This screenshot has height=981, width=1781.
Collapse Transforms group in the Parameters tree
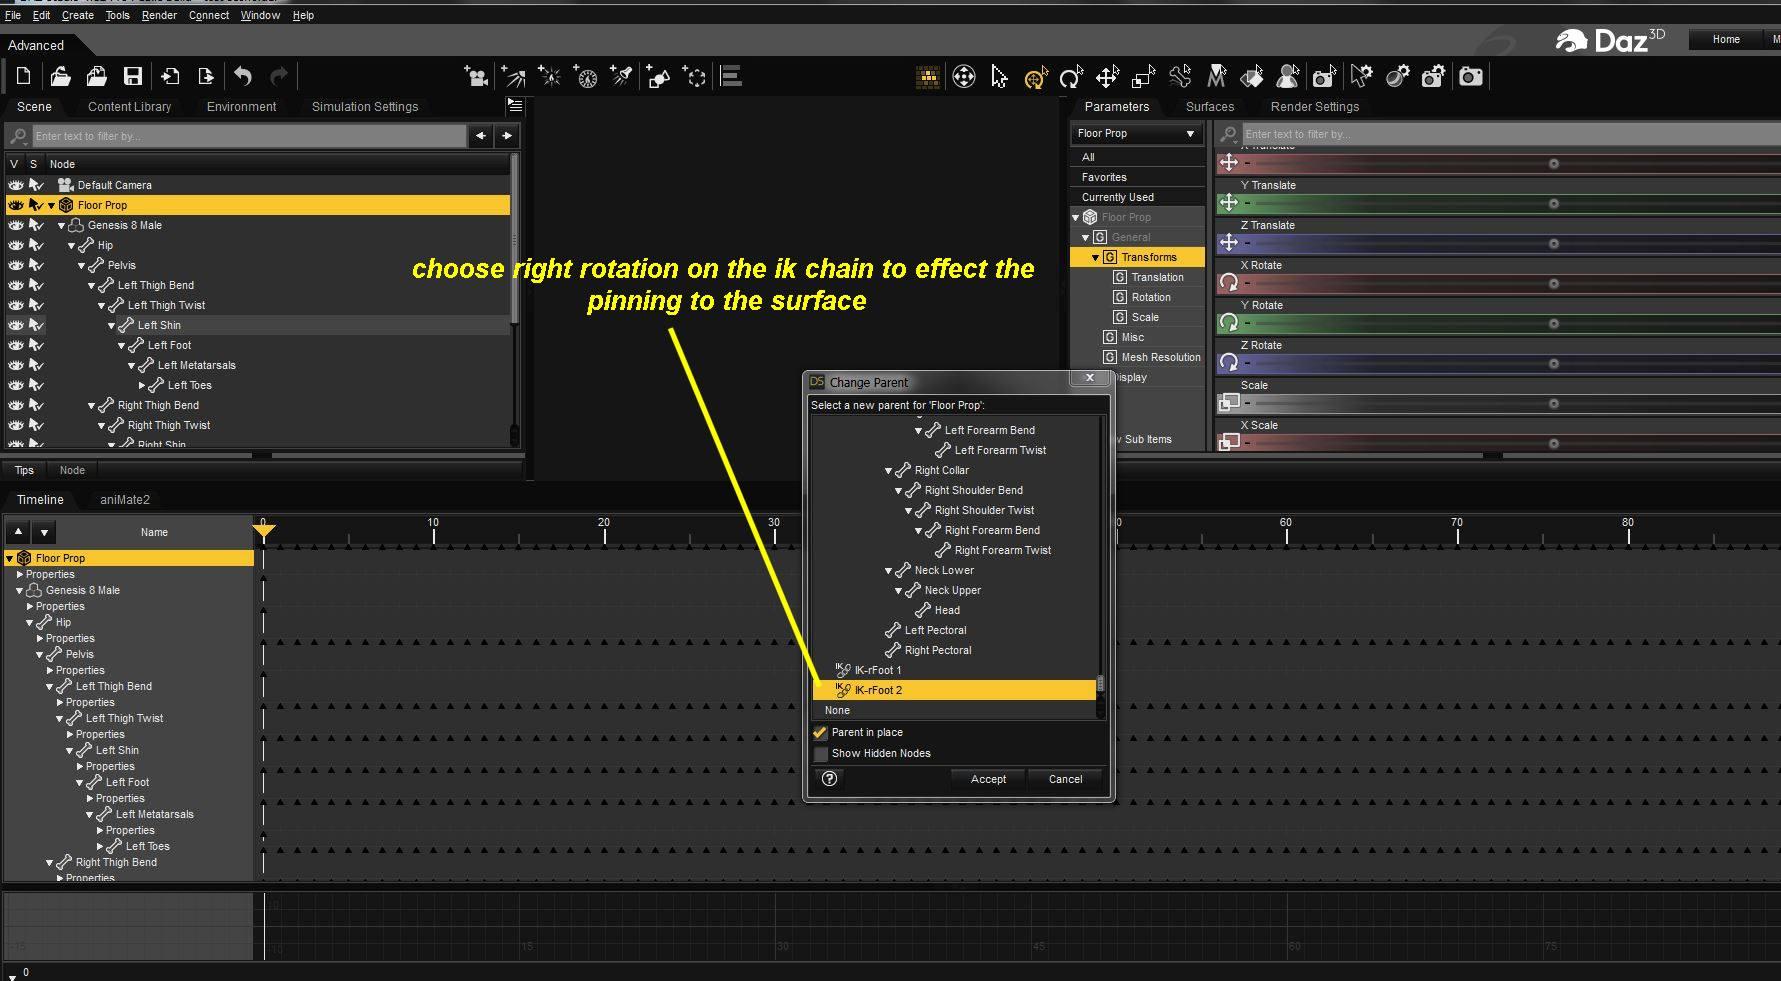pyautogui.click(x=1095, y=258)
